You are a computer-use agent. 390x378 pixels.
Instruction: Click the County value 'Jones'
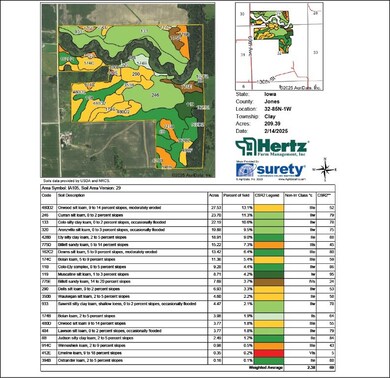272,101
